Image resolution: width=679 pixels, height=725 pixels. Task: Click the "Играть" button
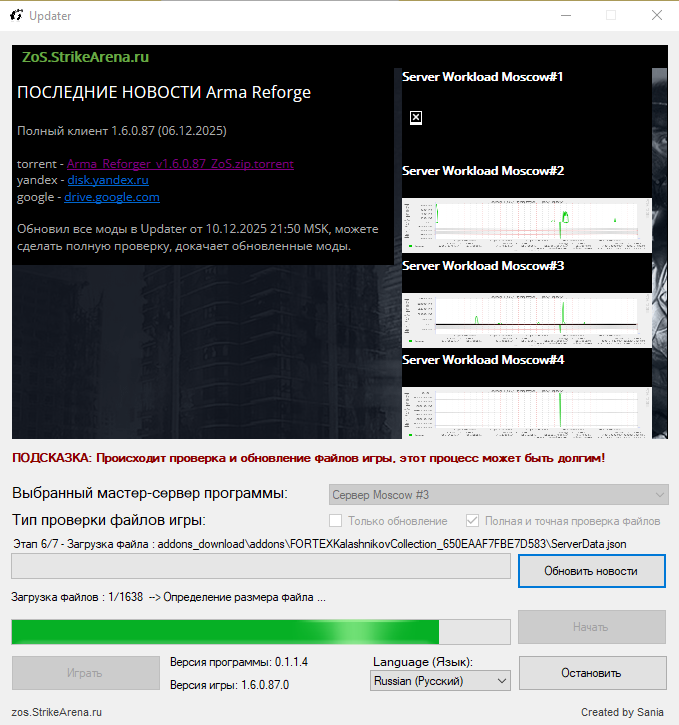85,673
